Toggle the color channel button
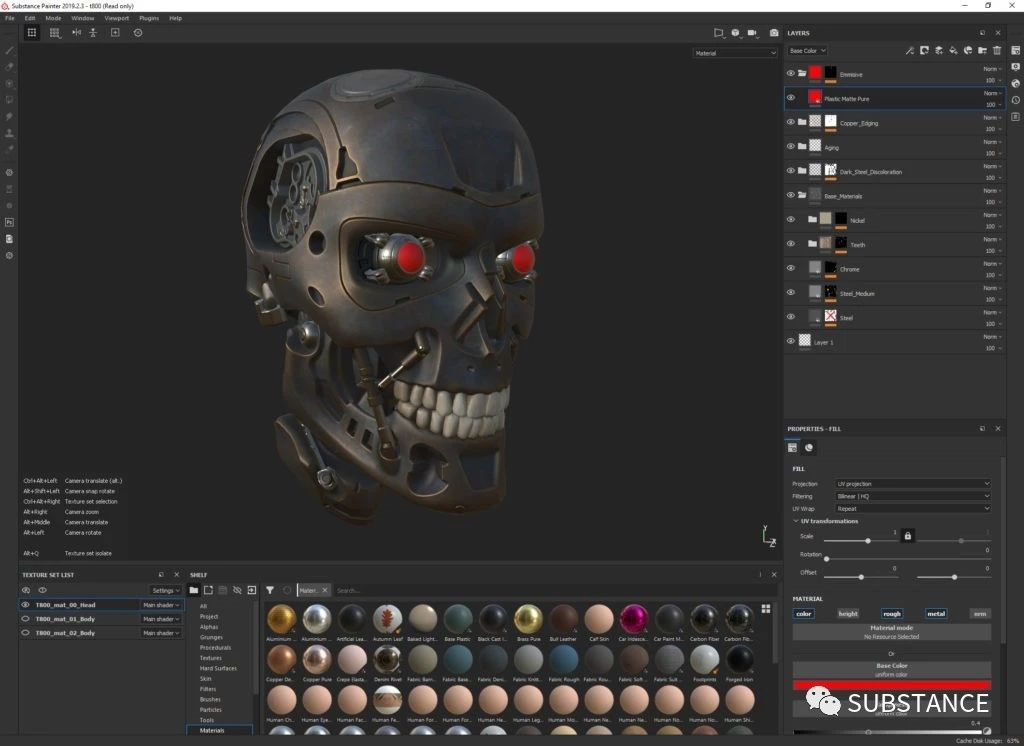 coord(804,613)
